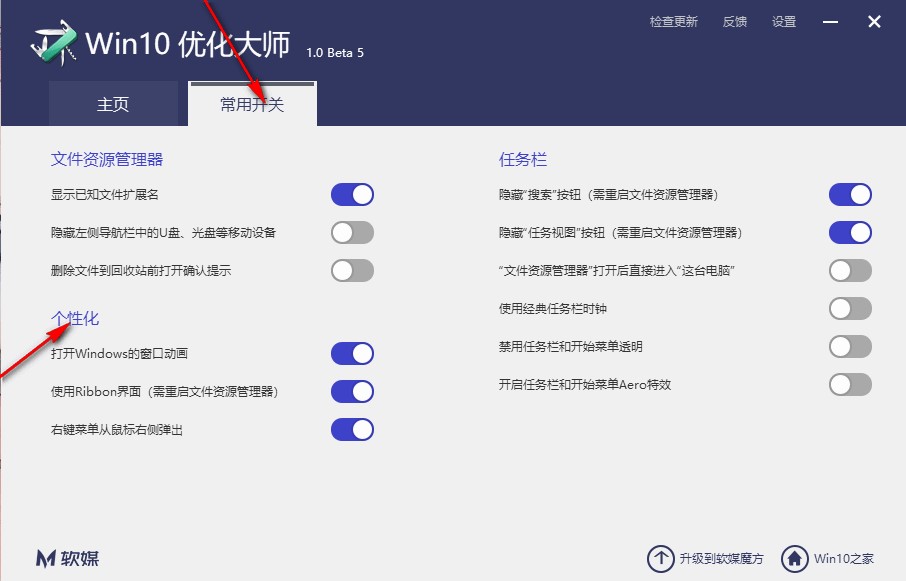Toggle 使用Ribbon界面 switch
The image size is (906, 581).
[352, 392]
